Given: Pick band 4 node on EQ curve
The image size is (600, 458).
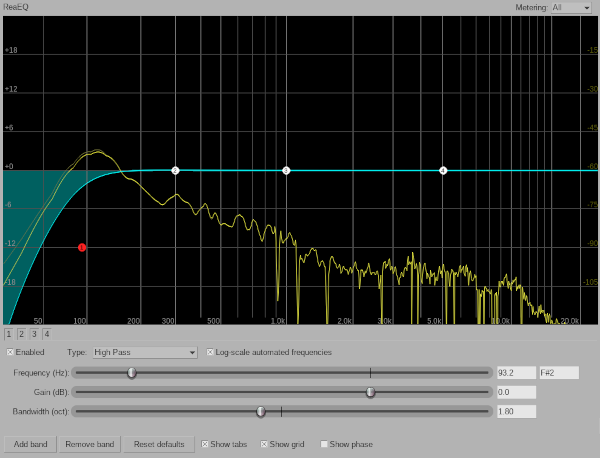Looking at the screenshot, I should coord(443,171).
